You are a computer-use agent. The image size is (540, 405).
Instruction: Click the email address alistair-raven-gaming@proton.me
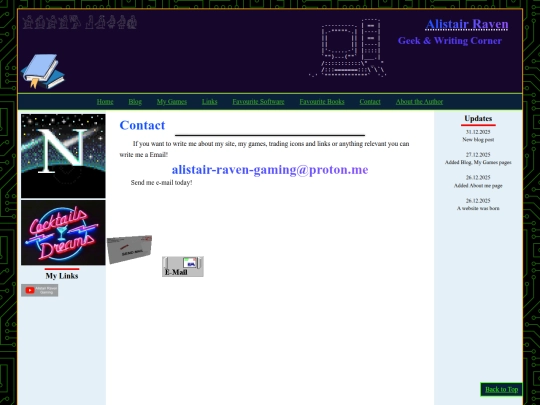click(270, 170)
